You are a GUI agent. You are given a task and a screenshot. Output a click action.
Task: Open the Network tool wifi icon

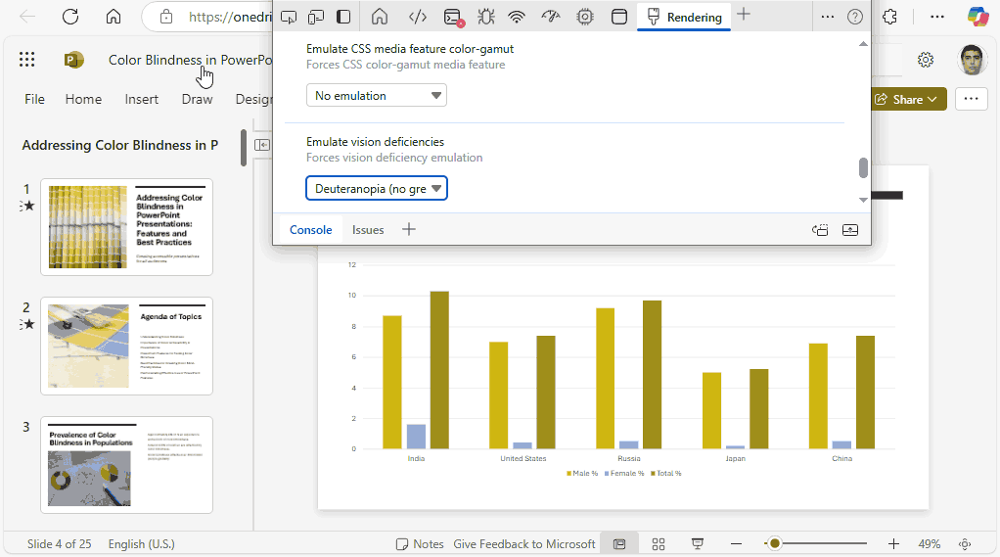(x=517, y=17)
